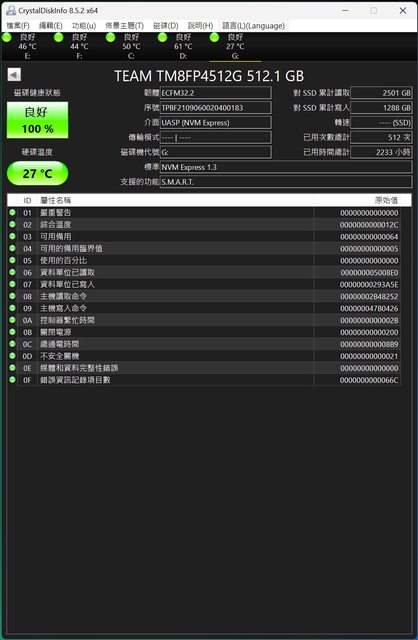Click the 原始值 column header

(386, 200)
